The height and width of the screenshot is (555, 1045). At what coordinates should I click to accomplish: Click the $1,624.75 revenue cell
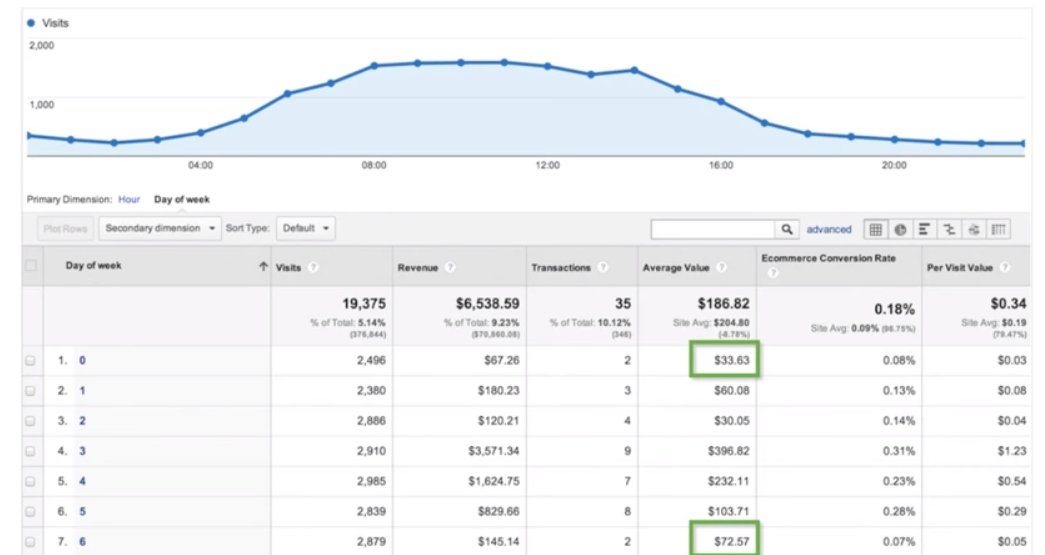coord(493,481)
